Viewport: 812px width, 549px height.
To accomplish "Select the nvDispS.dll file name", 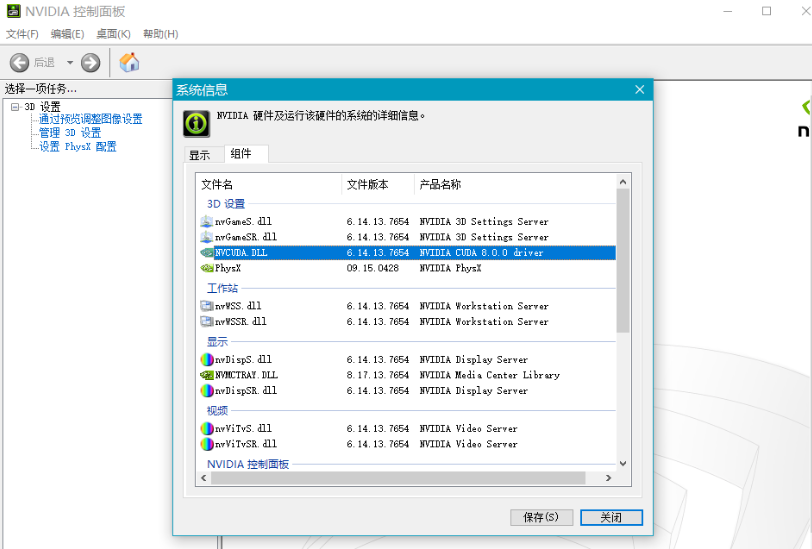I will 243,359.
